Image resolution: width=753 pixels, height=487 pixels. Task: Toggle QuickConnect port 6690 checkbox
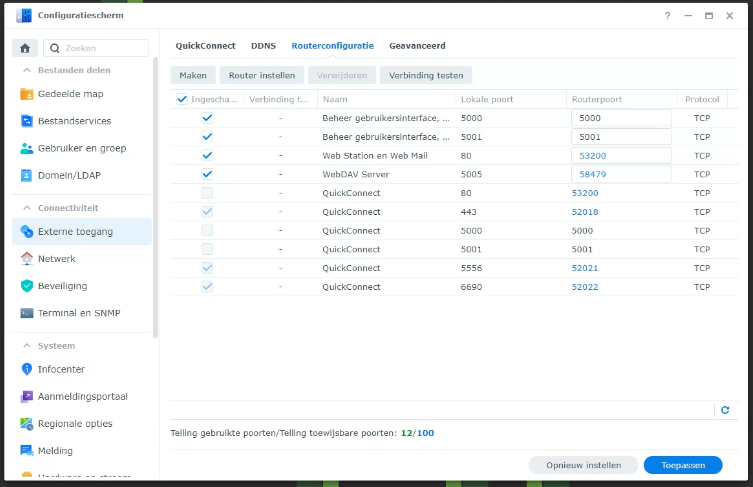coord(207,287)
